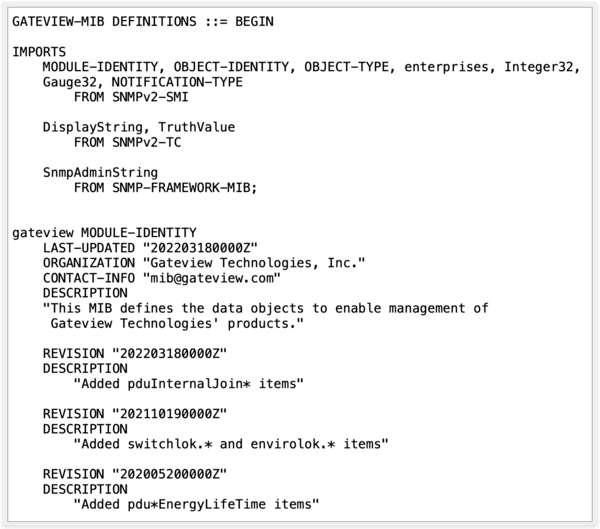
Task: Click the DisplayString, TruthValue line
Action: pyautogui.click(x=126, y=126)
